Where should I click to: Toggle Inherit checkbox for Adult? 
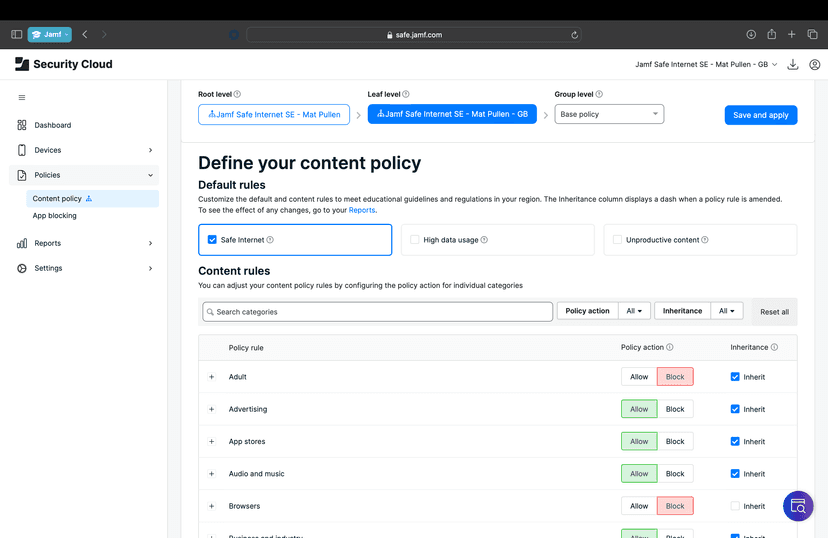point(735,376)
